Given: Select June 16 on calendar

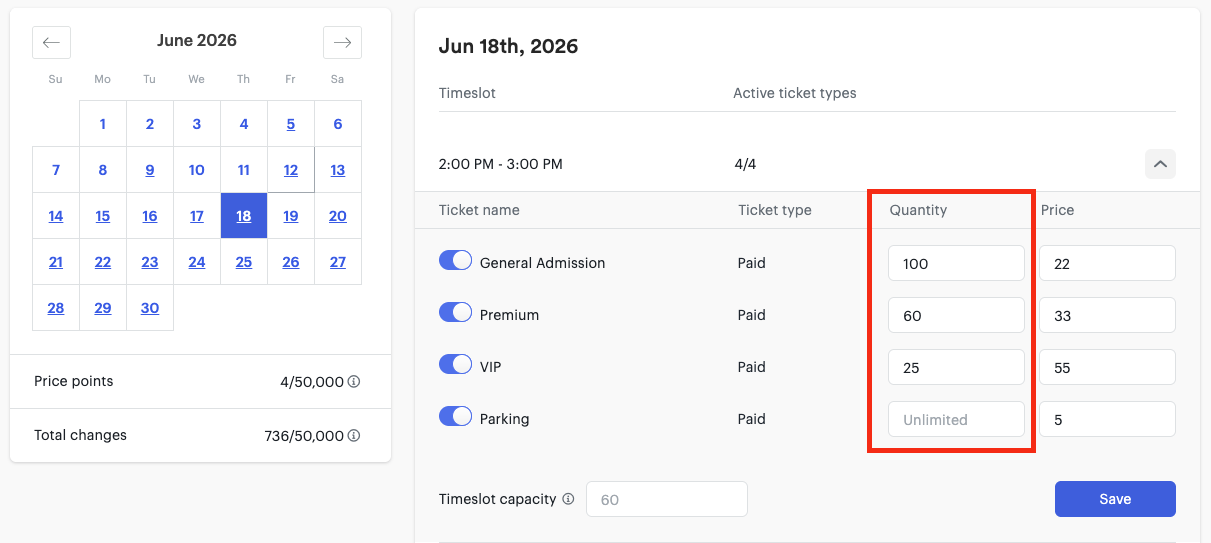Looking at the screenshot, I should click(150, 216).
